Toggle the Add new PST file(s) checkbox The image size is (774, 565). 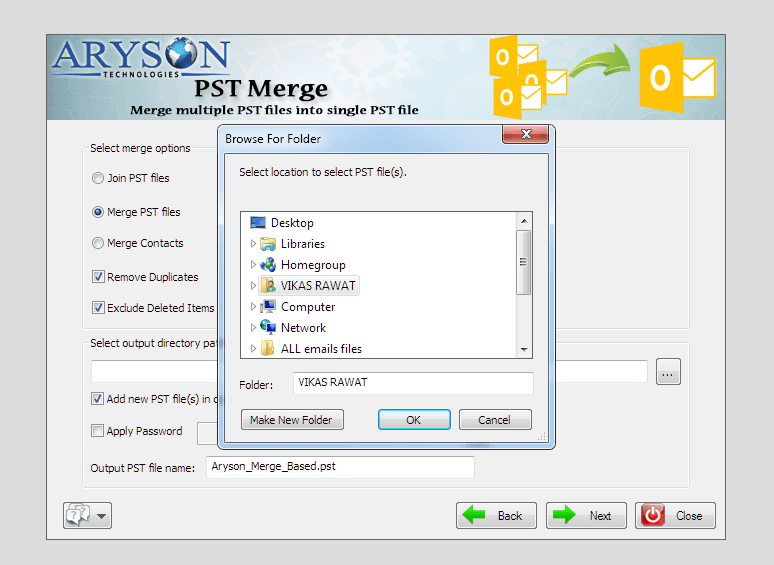pos(97,399)
